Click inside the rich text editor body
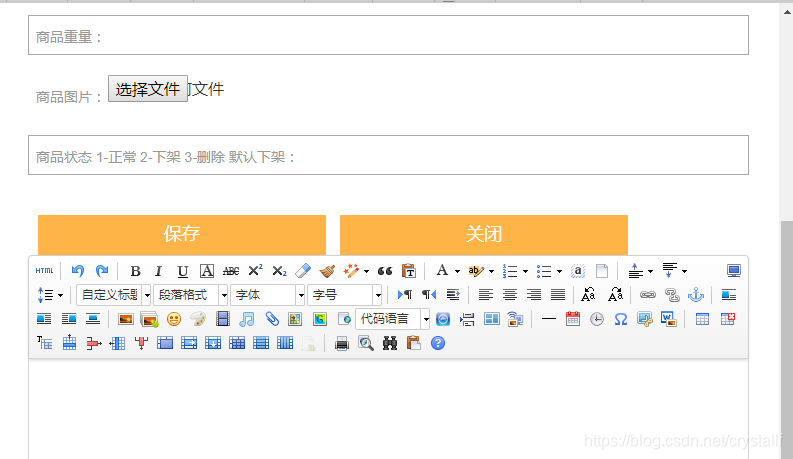Screen dimensions: 793x459 point(388,408)
